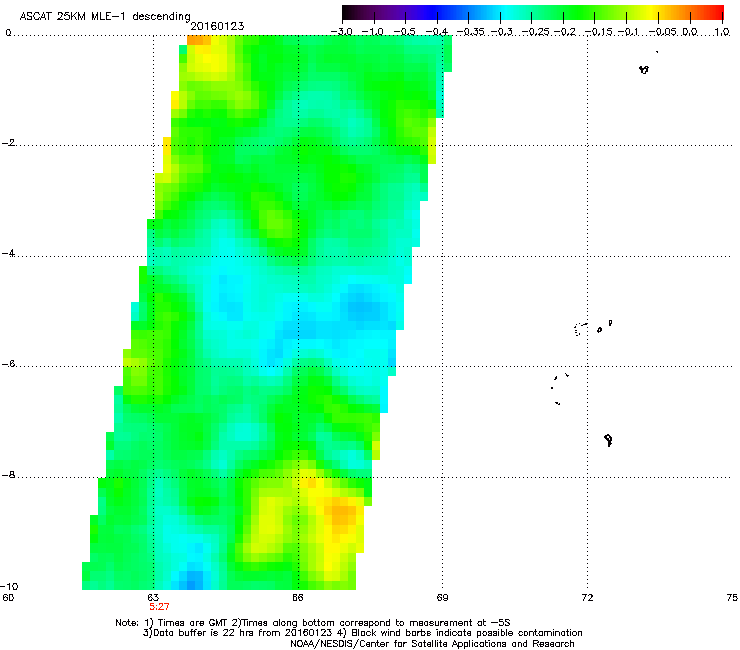The width and height of the screenshot is (740, 650).
Task: Click the colorbar tick label '0.0'
Action: pos(690,32)
